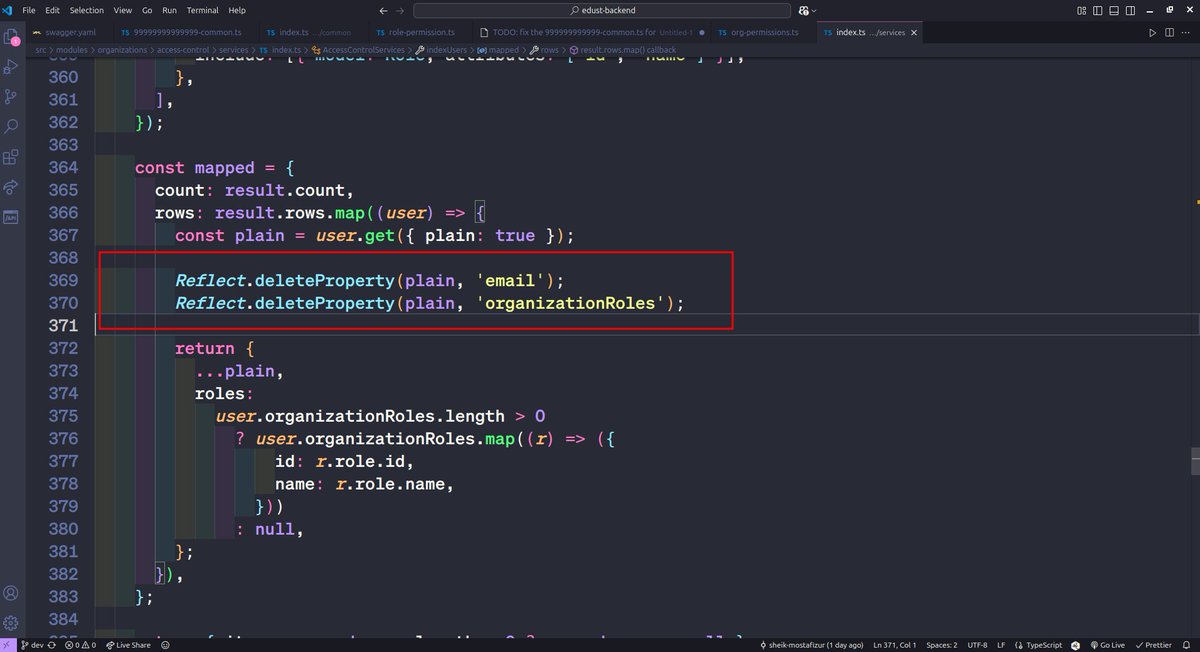Click the notifications bell in status bar
This screenshot has height=652, width=1200.
[1186, 645]
